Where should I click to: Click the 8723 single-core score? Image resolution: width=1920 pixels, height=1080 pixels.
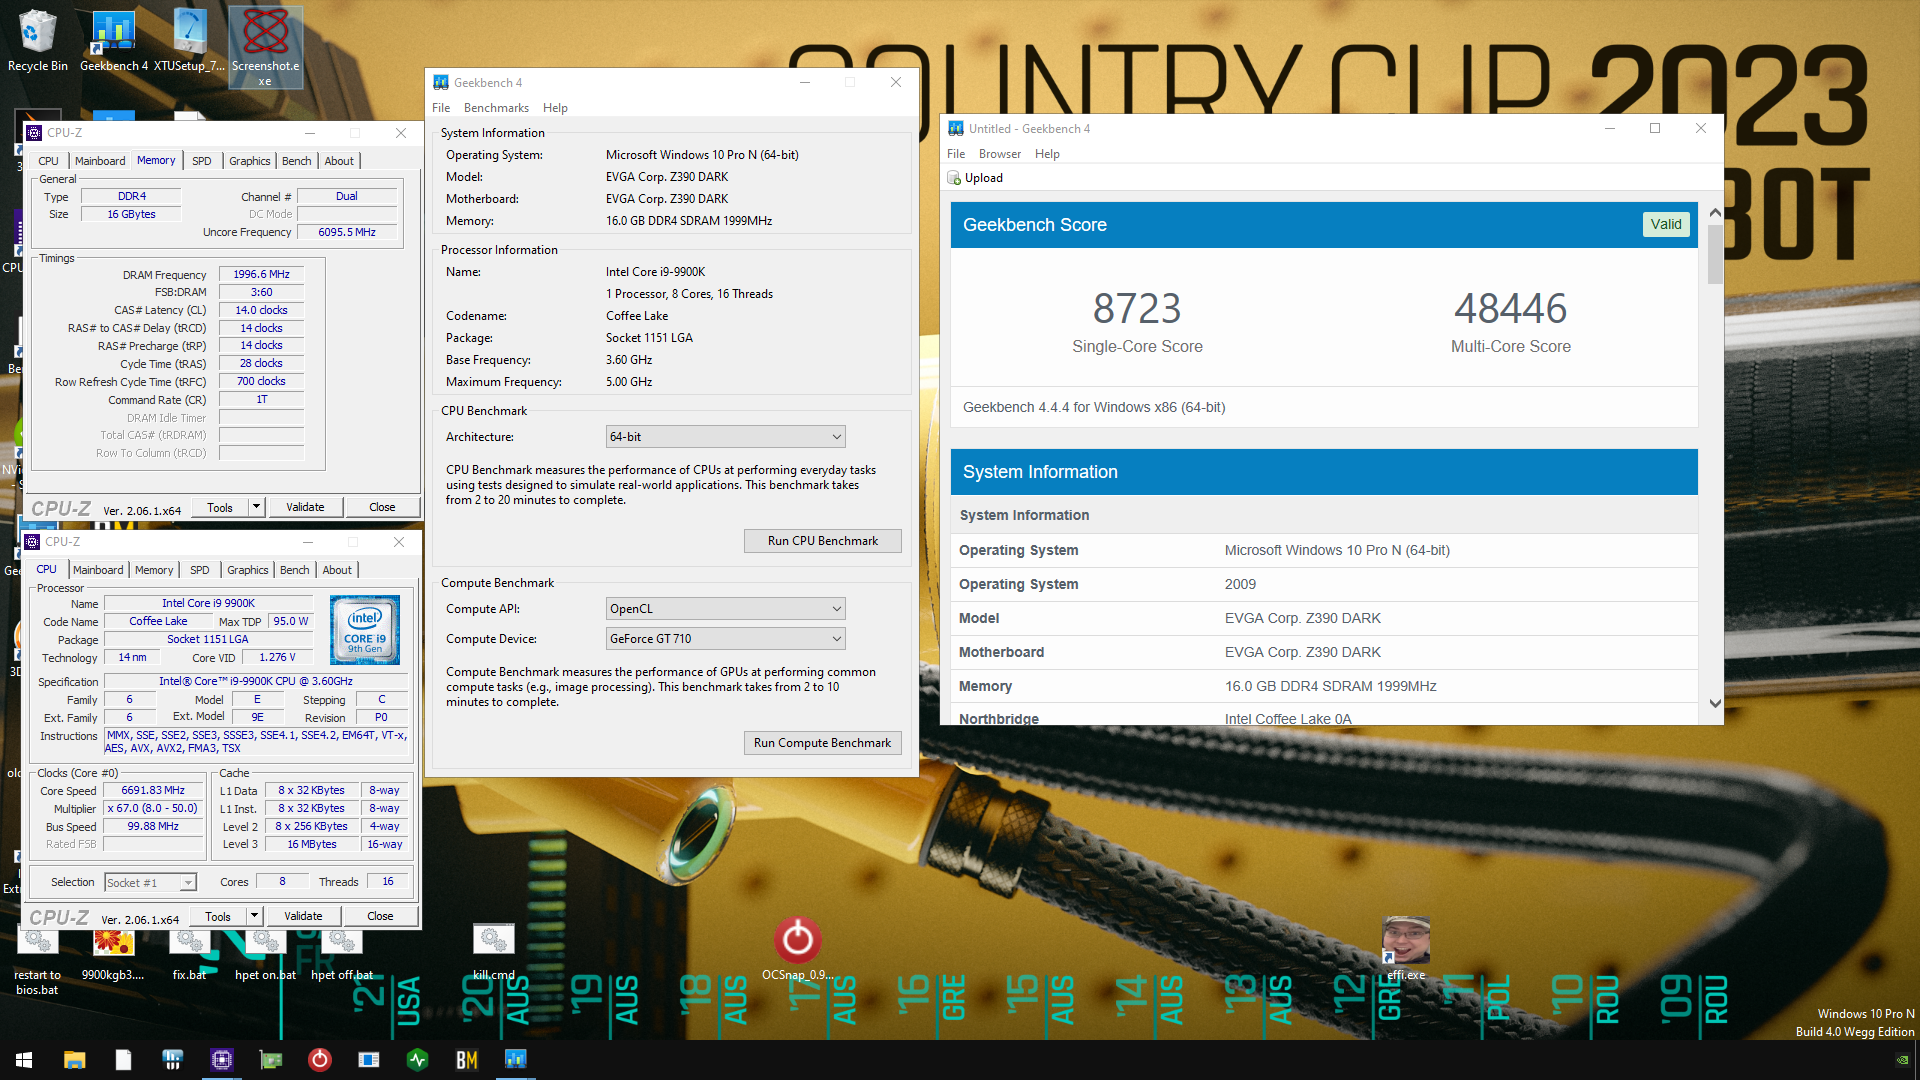click(1137, 309)
